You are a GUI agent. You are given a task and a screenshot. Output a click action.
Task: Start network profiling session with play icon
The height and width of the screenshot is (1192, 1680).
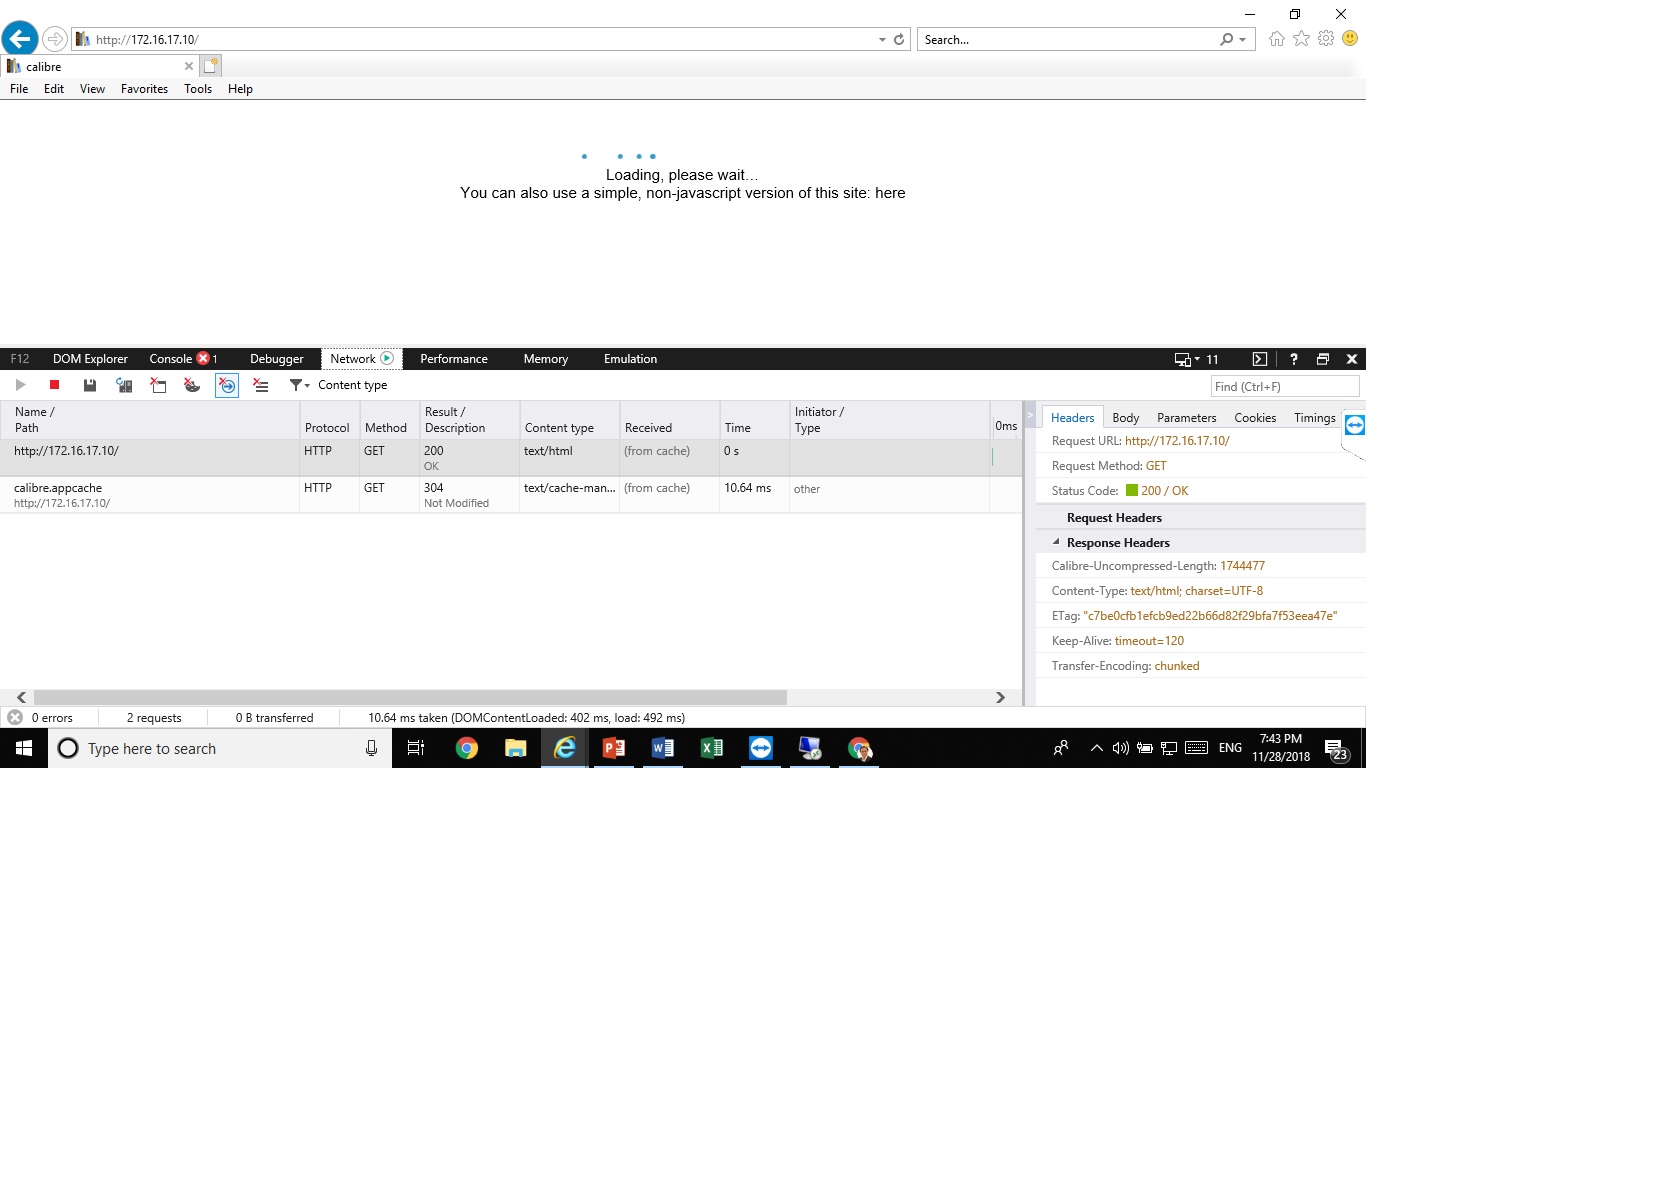pos(20,385)
